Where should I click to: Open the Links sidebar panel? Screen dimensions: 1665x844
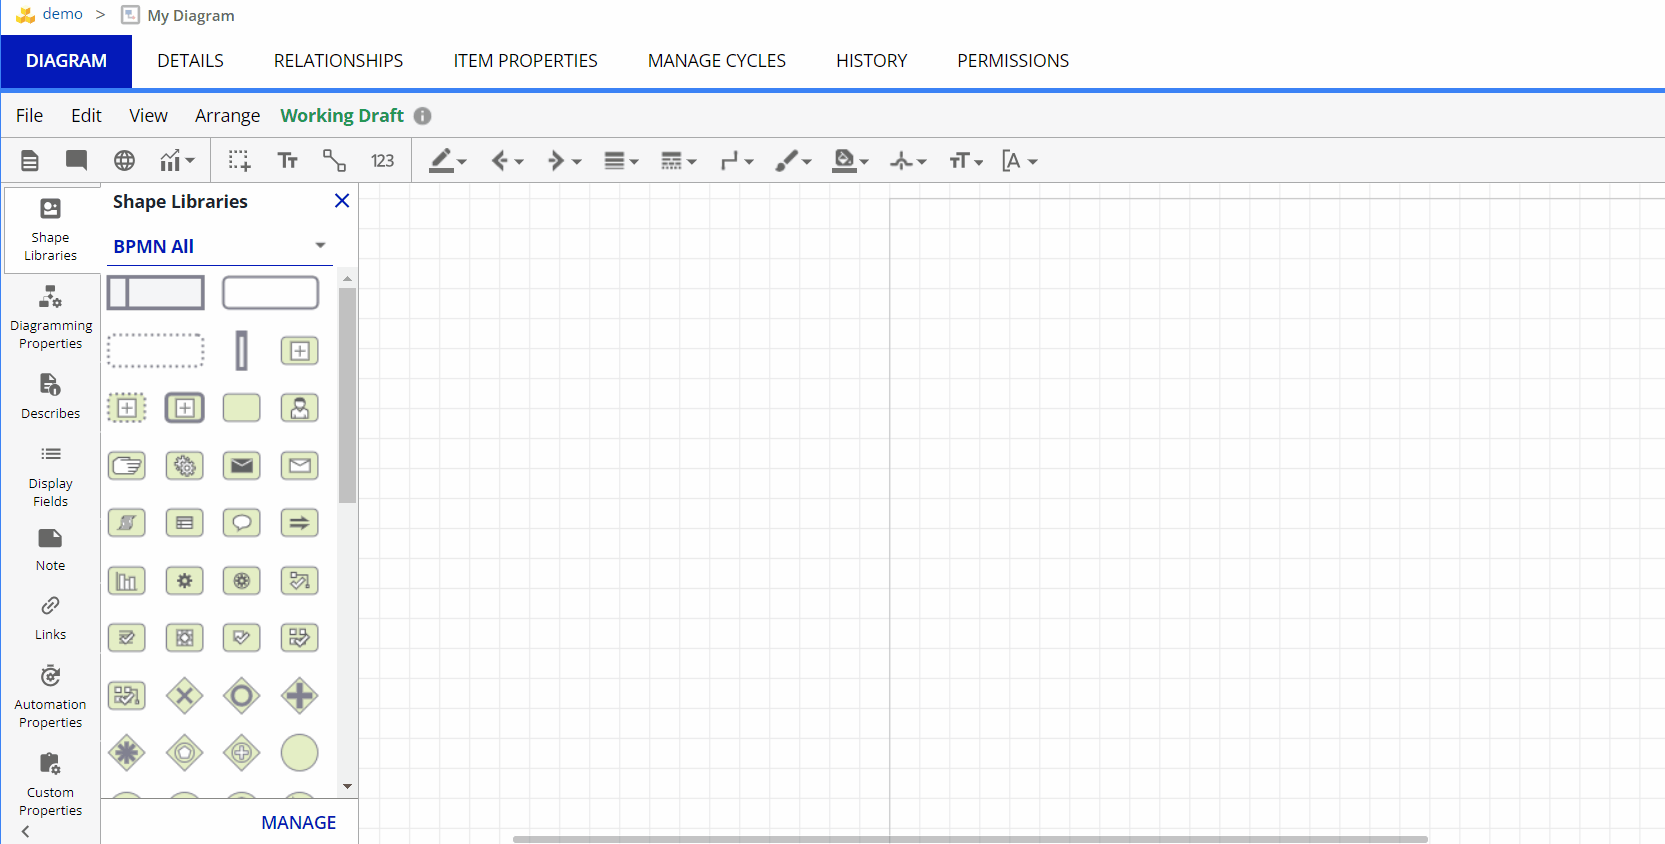[50, 619]
